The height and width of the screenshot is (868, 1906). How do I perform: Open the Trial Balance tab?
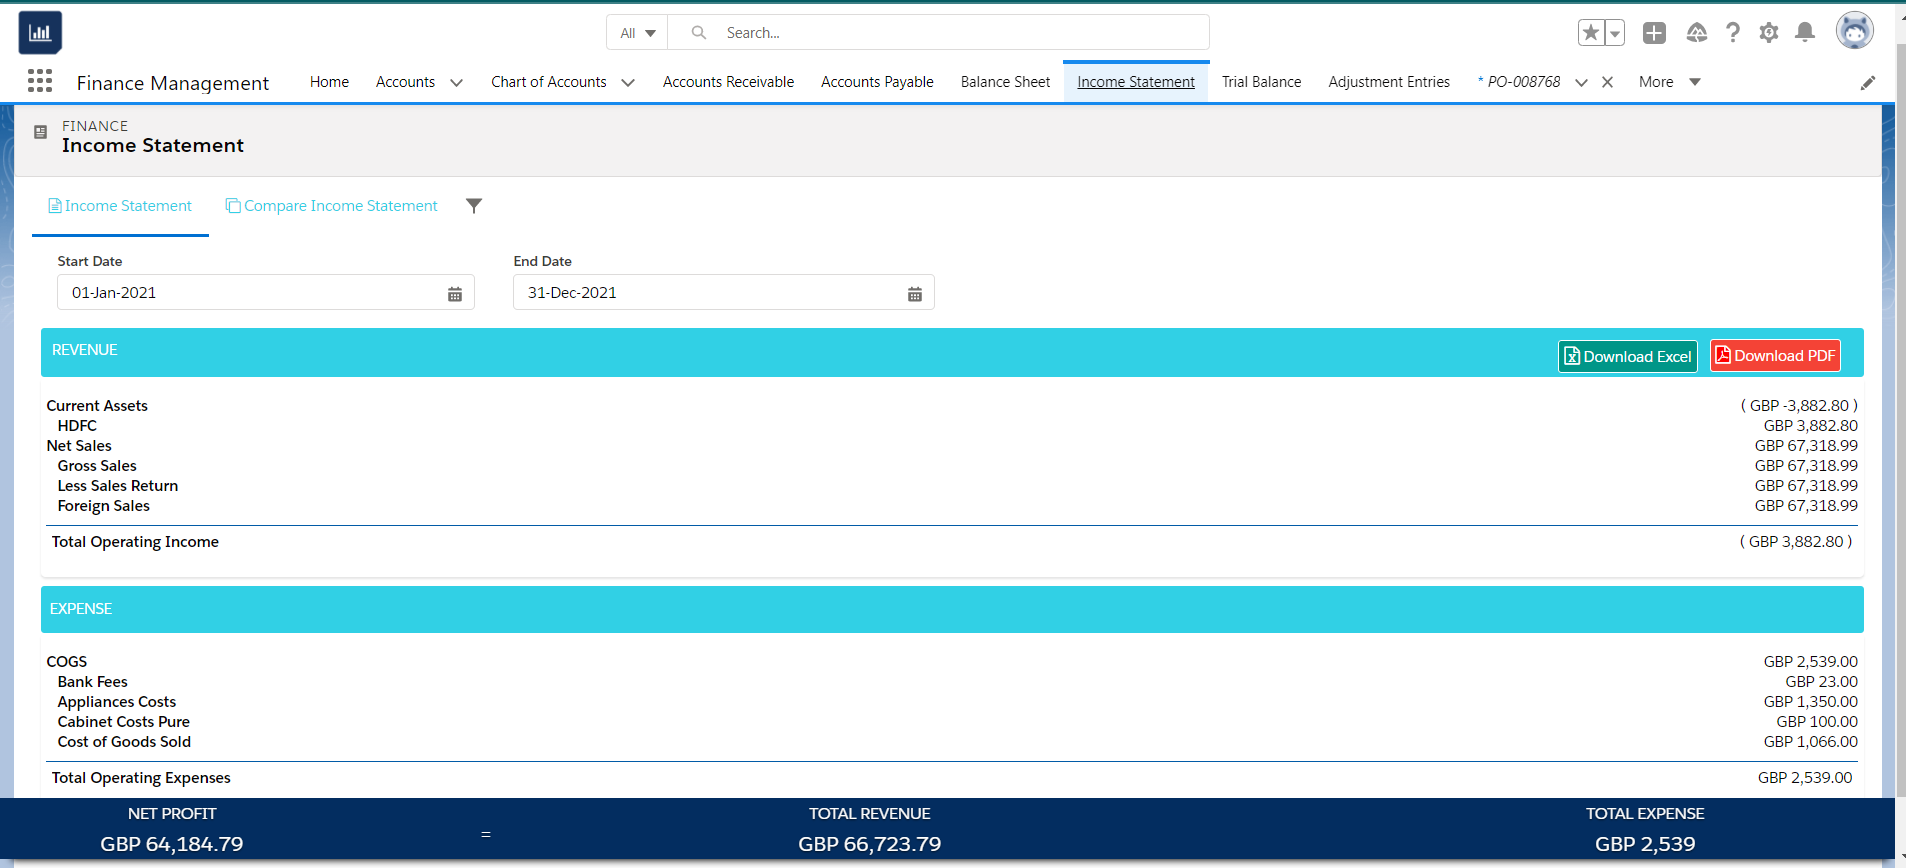(1261, 82)
